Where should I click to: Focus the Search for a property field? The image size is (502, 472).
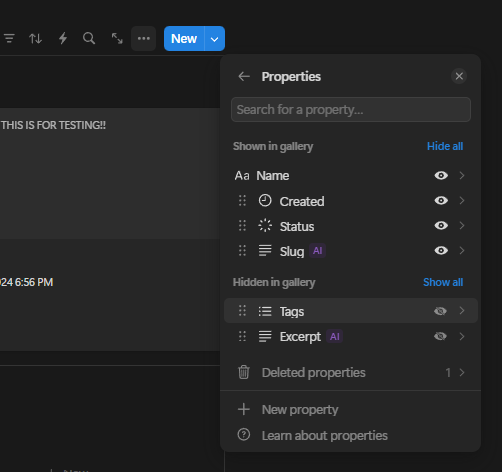click(x=351, y=110)
